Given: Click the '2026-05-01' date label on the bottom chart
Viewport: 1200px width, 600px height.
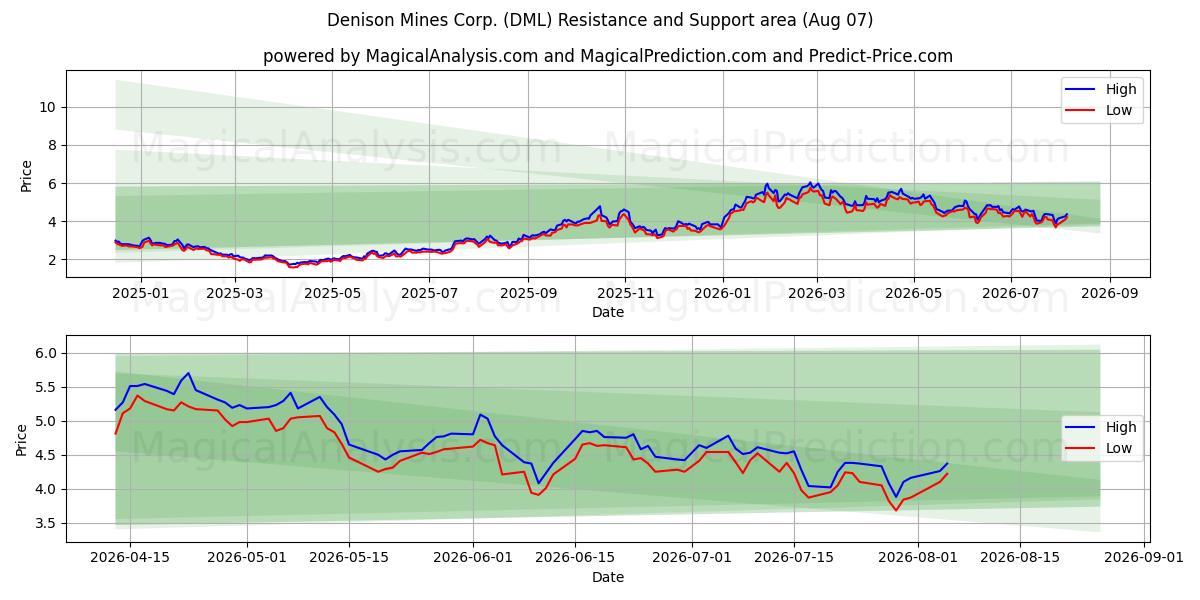Looking at the screenshot, I should point(246,559).
